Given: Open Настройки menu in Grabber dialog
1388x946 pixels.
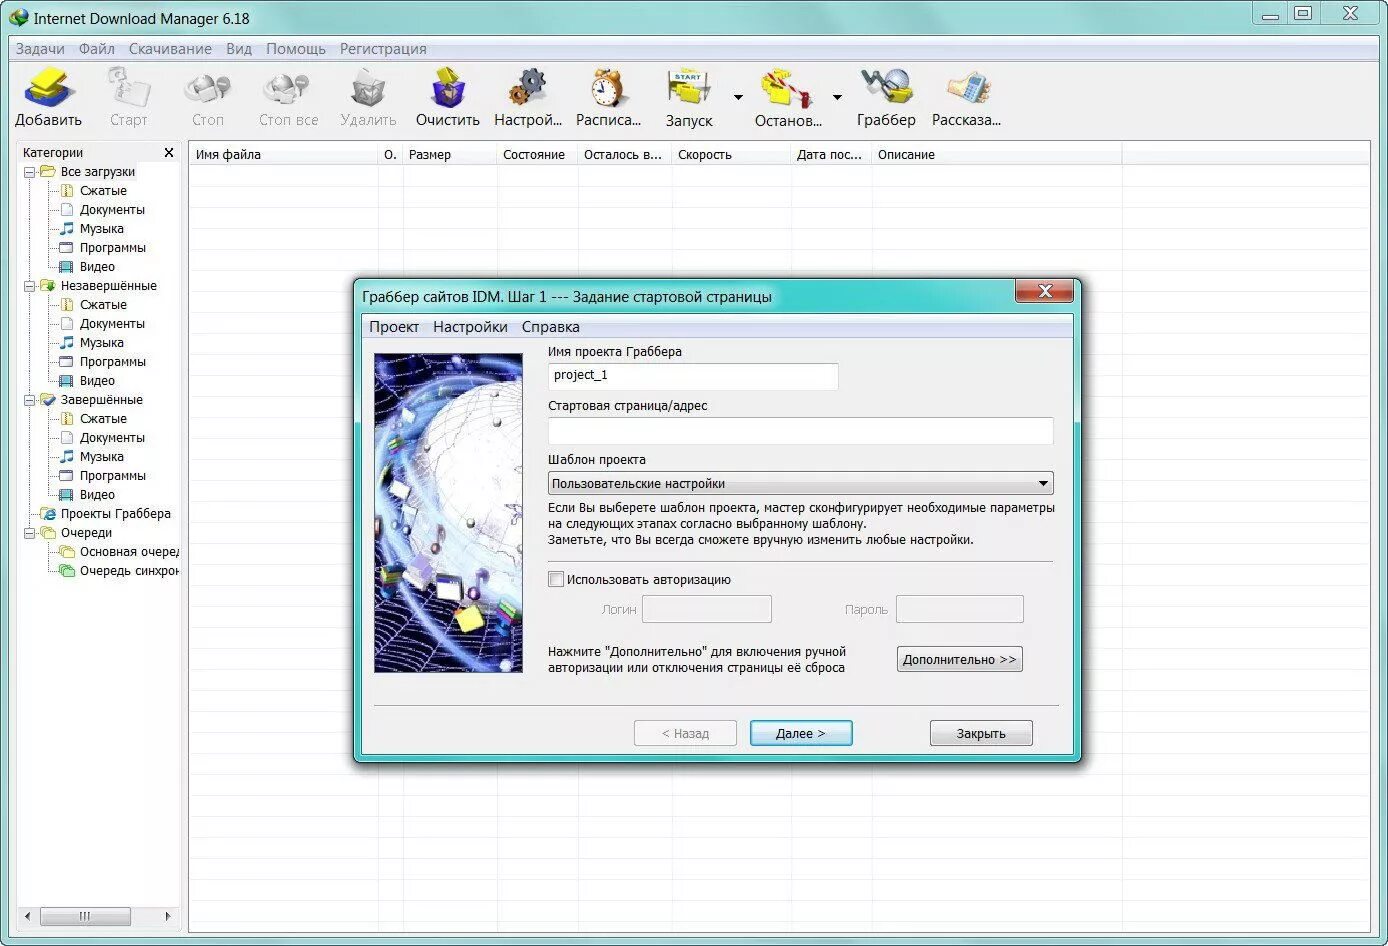Looking at the screenshot, I should 470,327.
